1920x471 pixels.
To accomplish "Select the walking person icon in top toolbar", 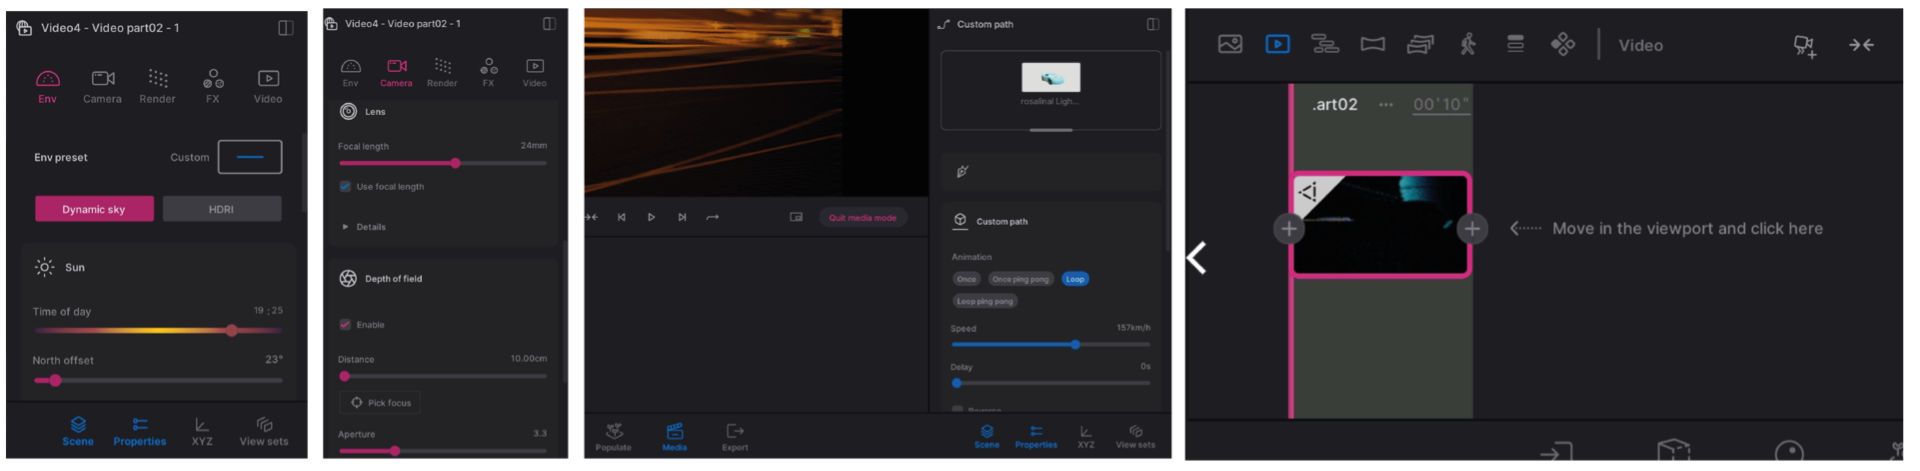I will point(1468,44).
